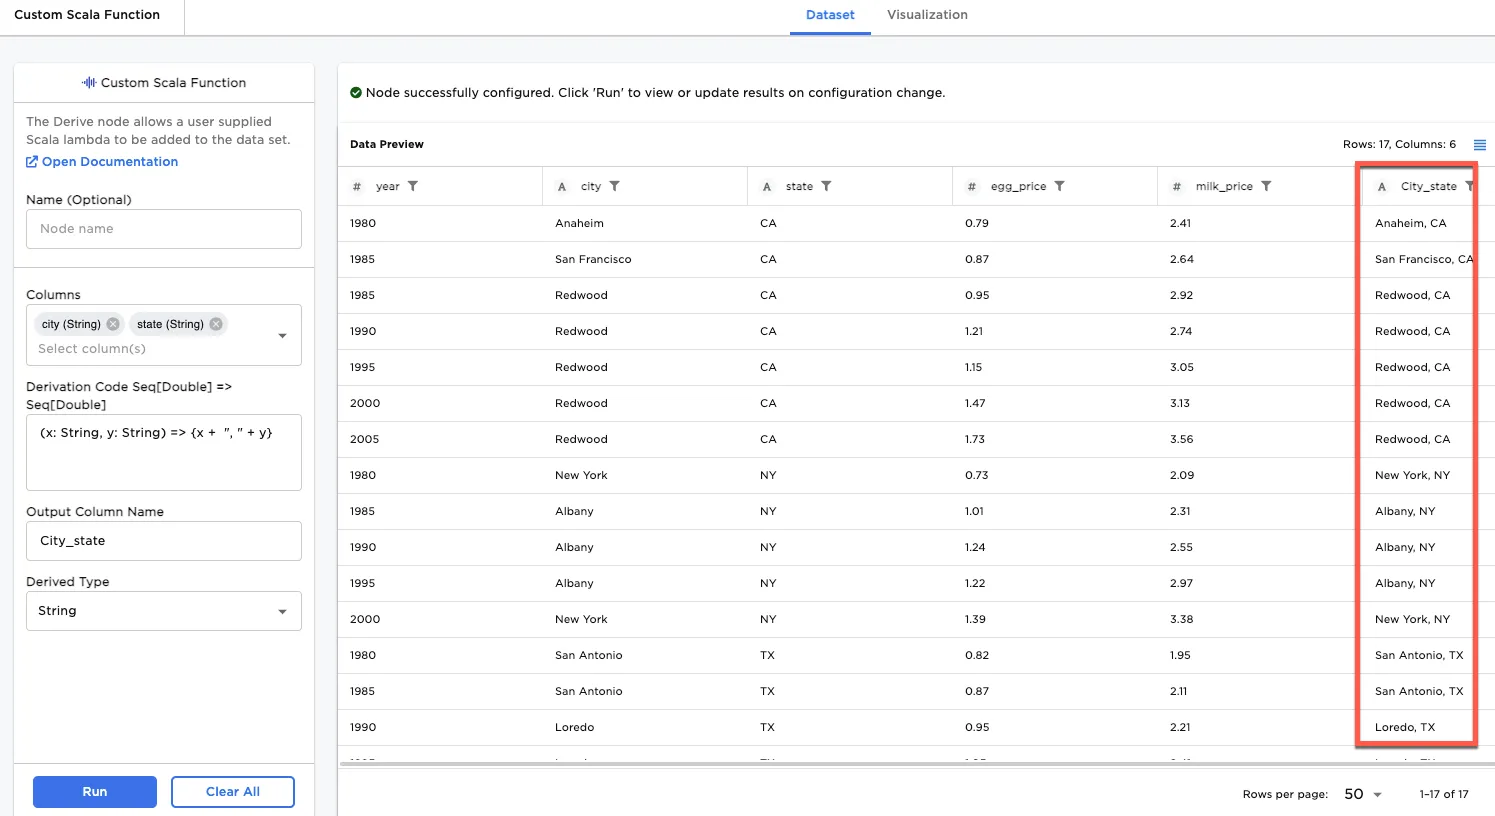Filter the state column
This screenshot has height=816, width=1495.
pos(826,186)
